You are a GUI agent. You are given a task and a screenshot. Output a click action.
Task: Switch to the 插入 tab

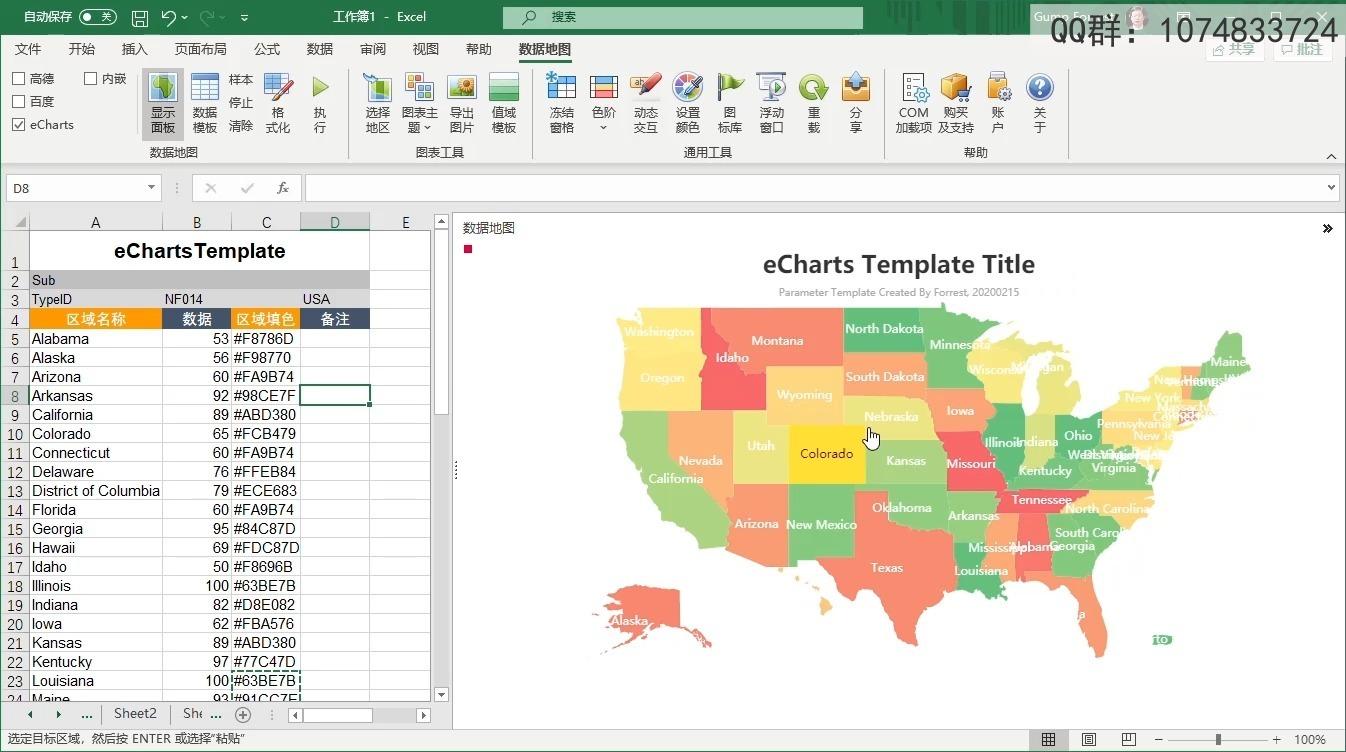(135, 49)
